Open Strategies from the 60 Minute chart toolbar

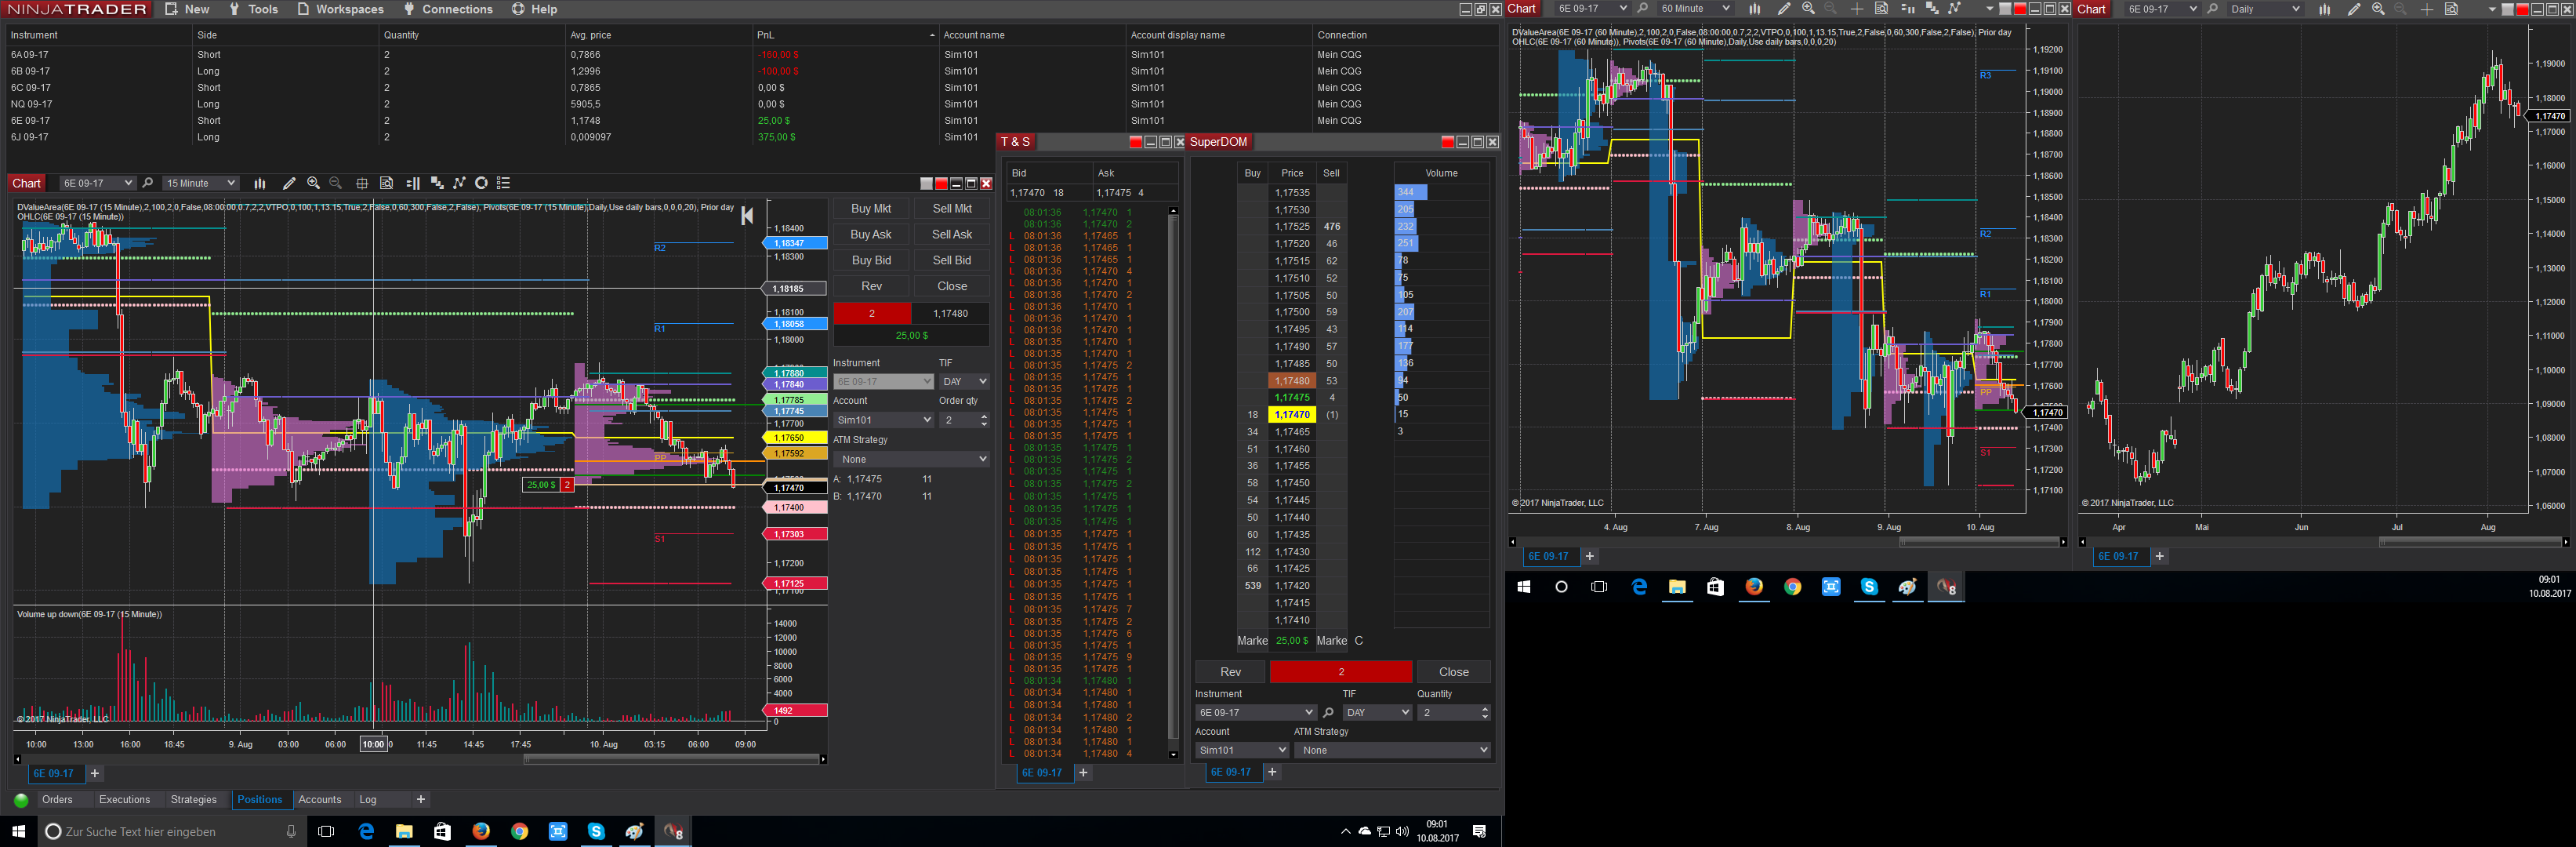1954,9
